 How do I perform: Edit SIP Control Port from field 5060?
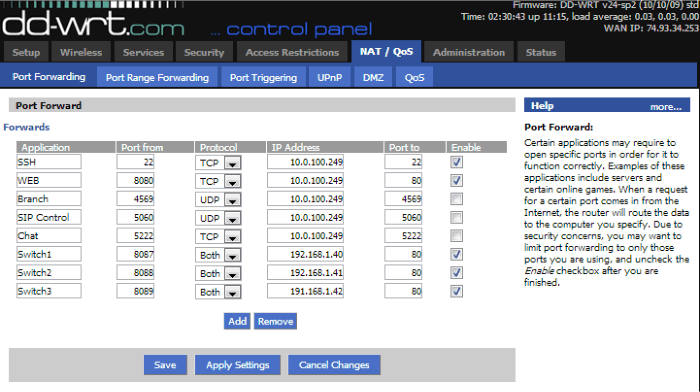click(135, 217)
